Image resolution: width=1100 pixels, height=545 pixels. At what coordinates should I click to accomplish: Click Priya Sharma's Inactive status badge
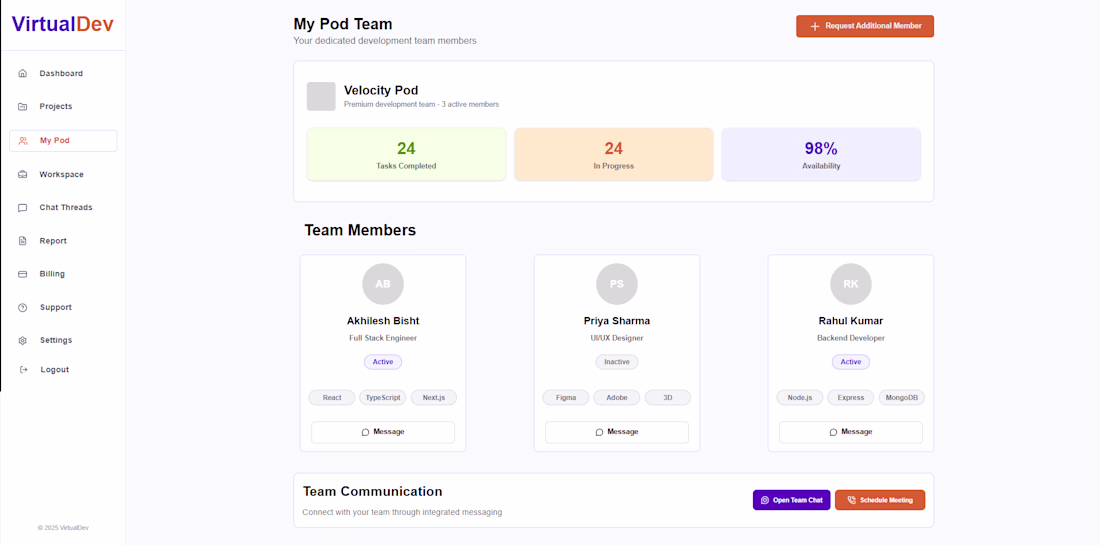point(617,362)
